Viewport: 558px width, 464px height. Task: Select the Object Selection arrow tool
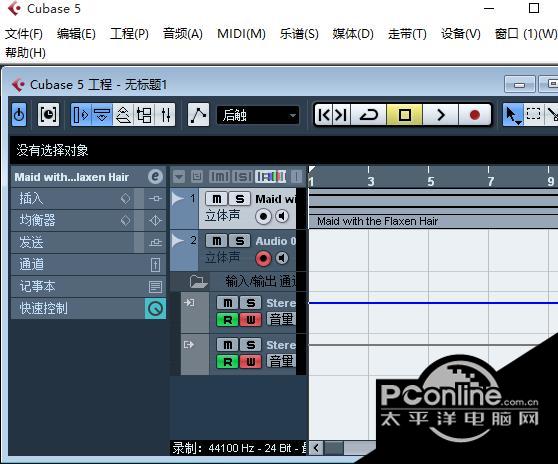(512, 115)
